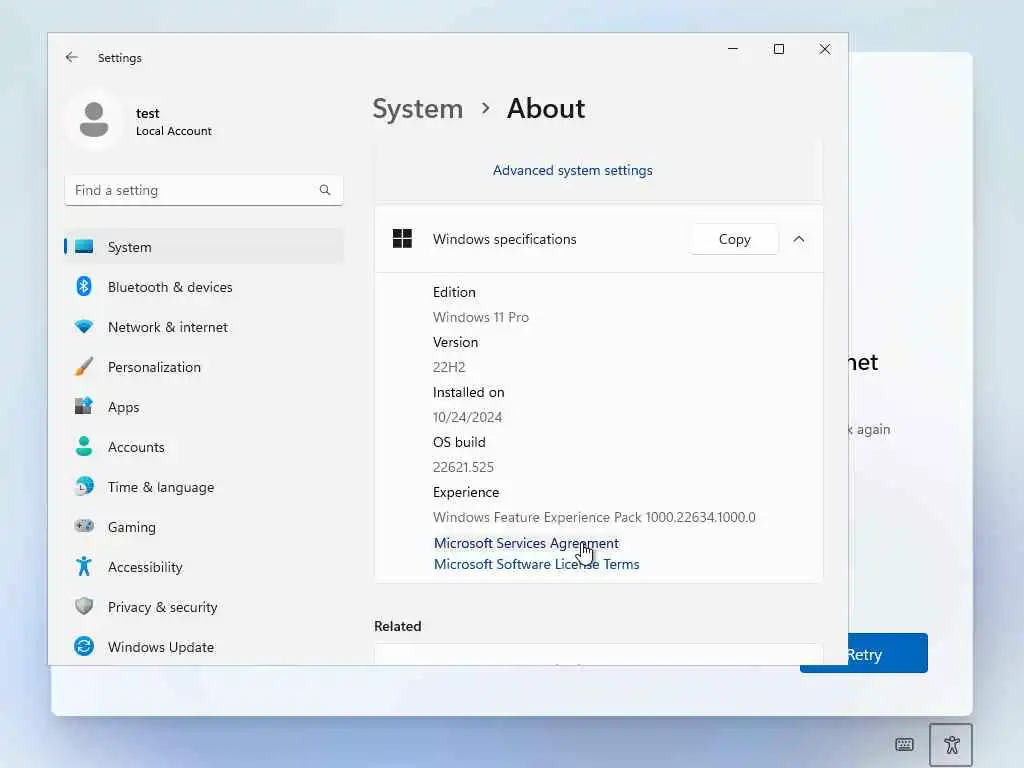Open Microsoft Software License Terms

click(x=536, y=564)
